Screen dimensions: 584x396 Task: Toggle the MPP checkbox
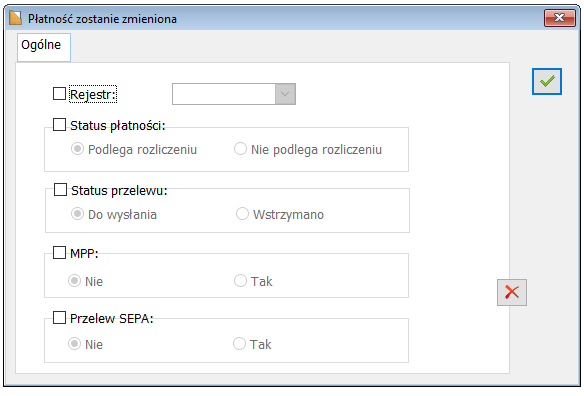pos(59,252)
